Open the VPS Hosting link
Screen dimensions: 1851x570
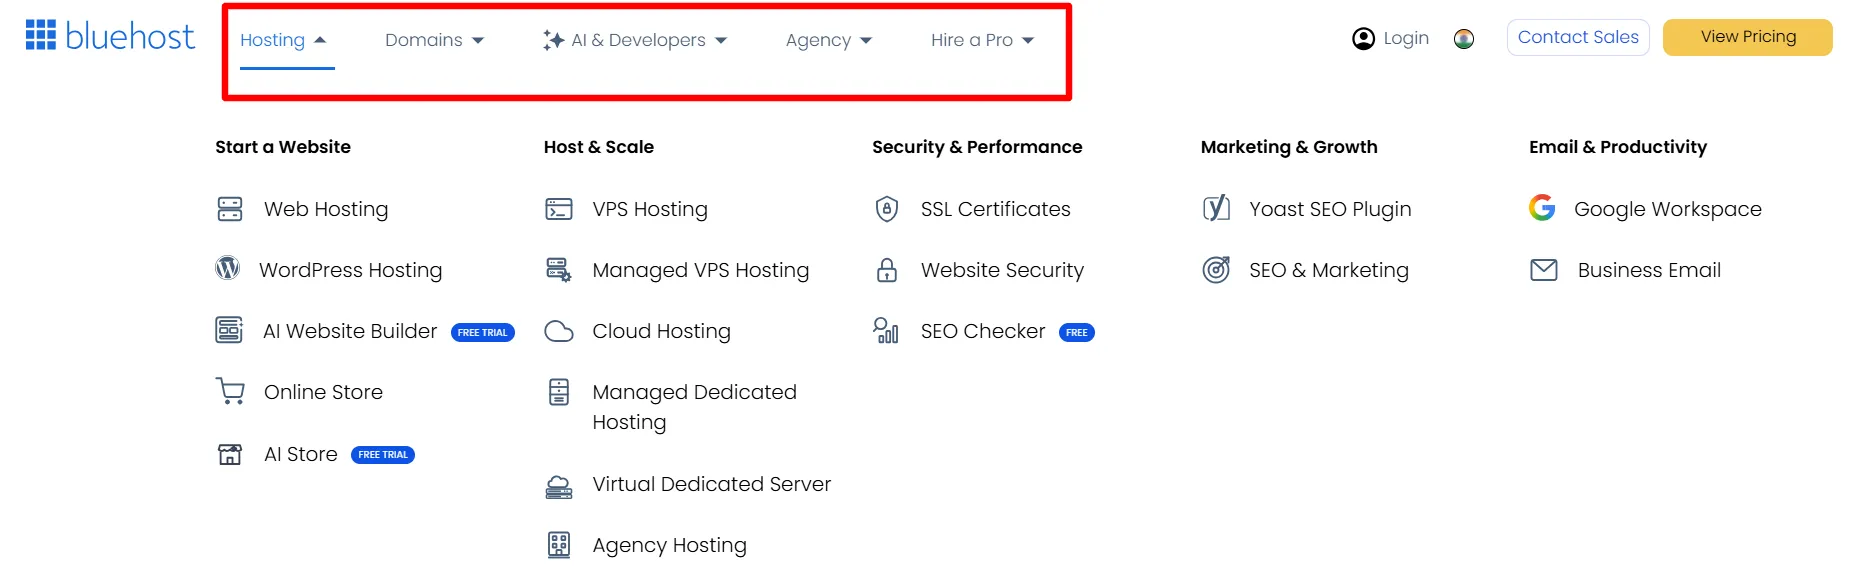click(x=650, y=209)
